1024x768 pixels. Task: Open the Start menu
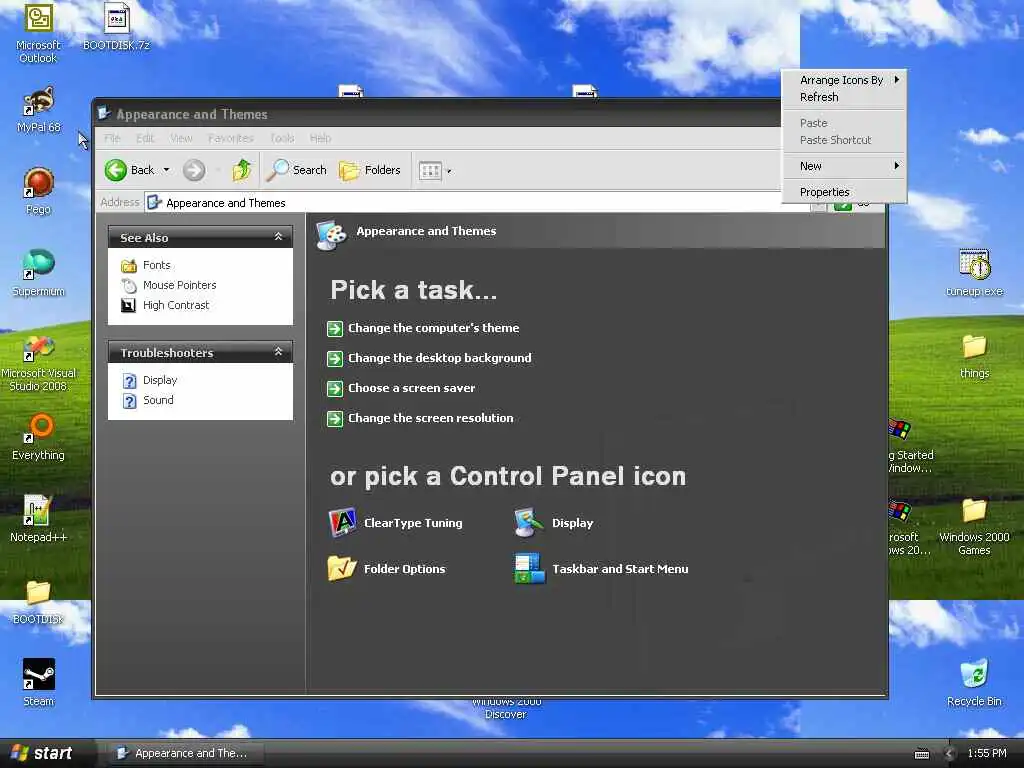43,753
